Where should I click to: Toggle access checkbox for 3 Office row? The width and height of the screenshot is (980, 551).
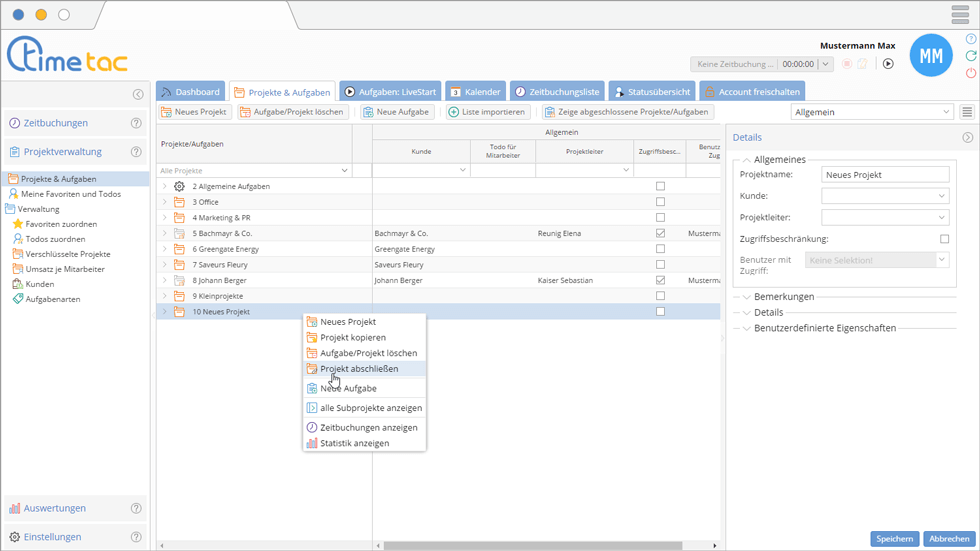pyautogui.click(x=660, y=202)
